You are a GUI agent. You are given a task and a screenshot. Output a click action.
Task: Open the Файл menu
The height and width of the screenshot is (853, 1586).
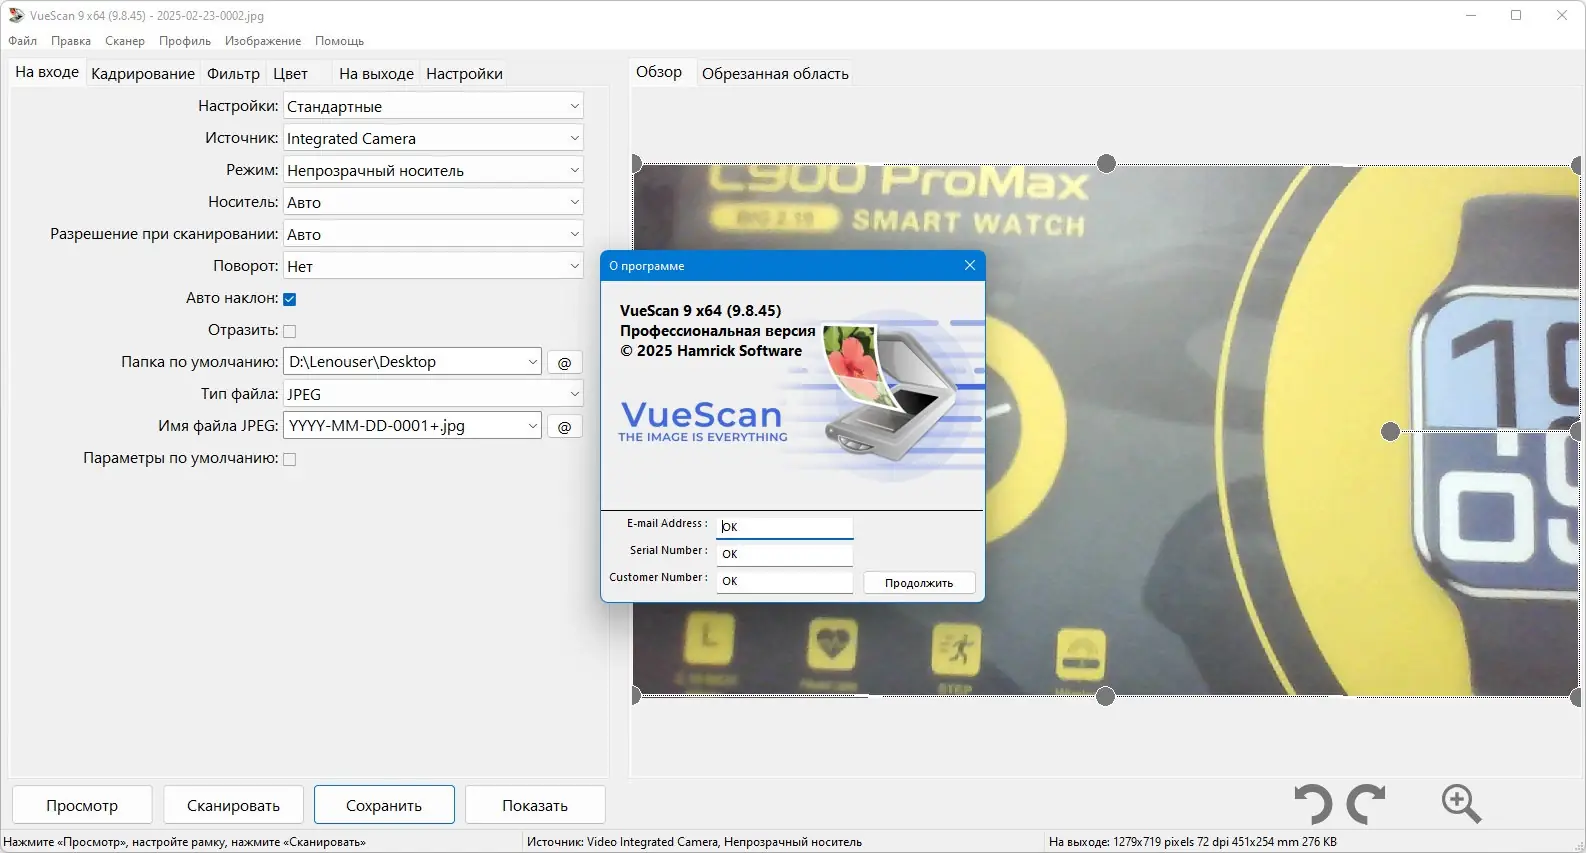pos(23,41)
